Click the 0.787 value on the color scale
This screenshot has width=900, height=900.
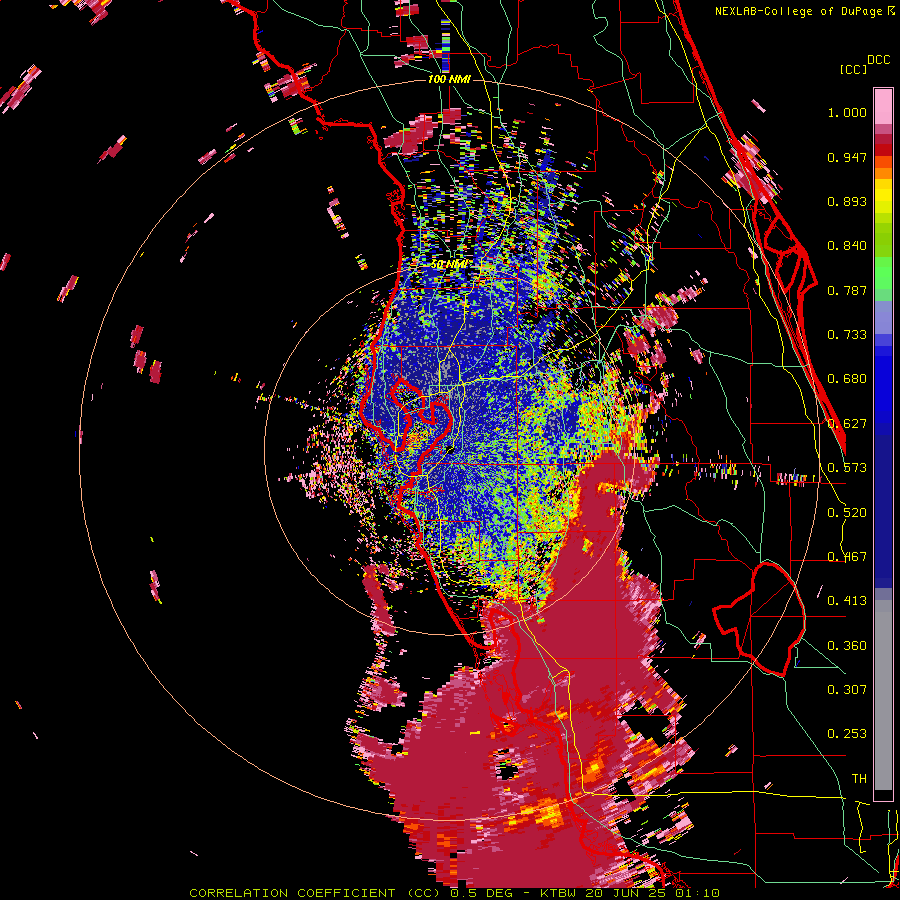coord(847,290)
